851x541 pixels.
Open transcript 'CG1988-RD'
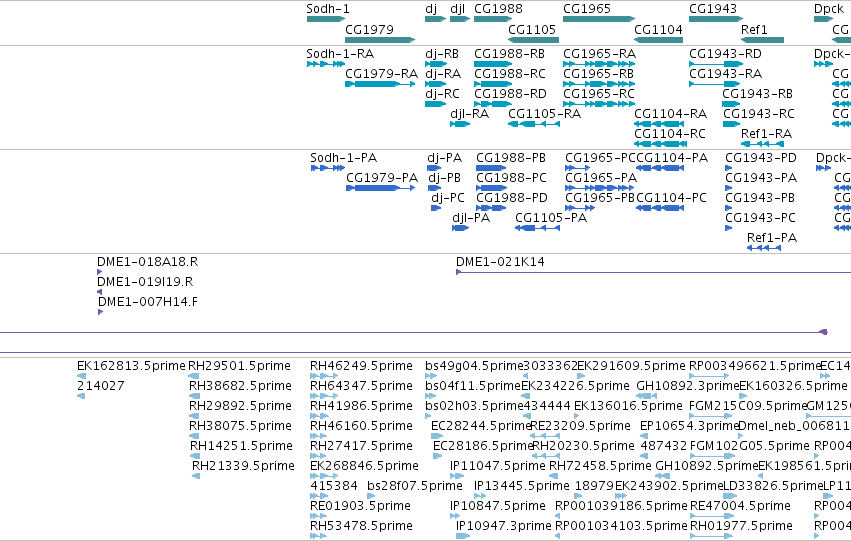(x=510, y=94)
